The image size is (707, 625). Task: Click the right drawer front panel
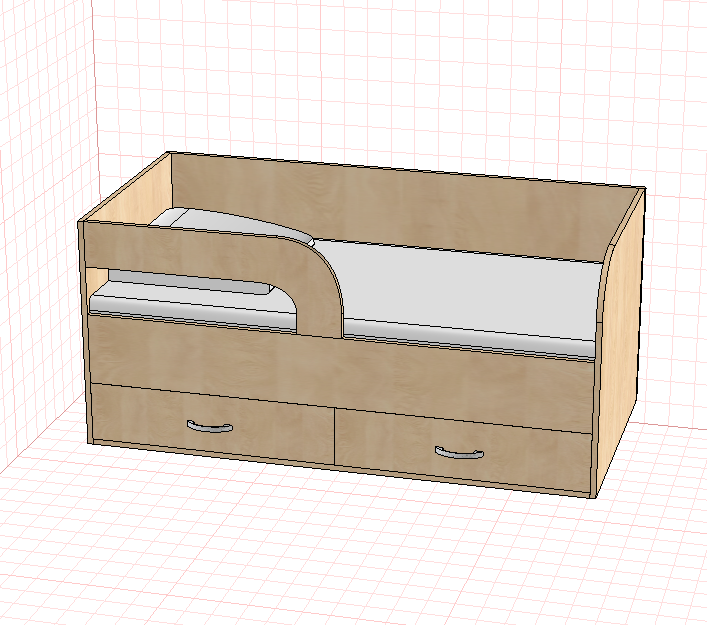point(463,449)
